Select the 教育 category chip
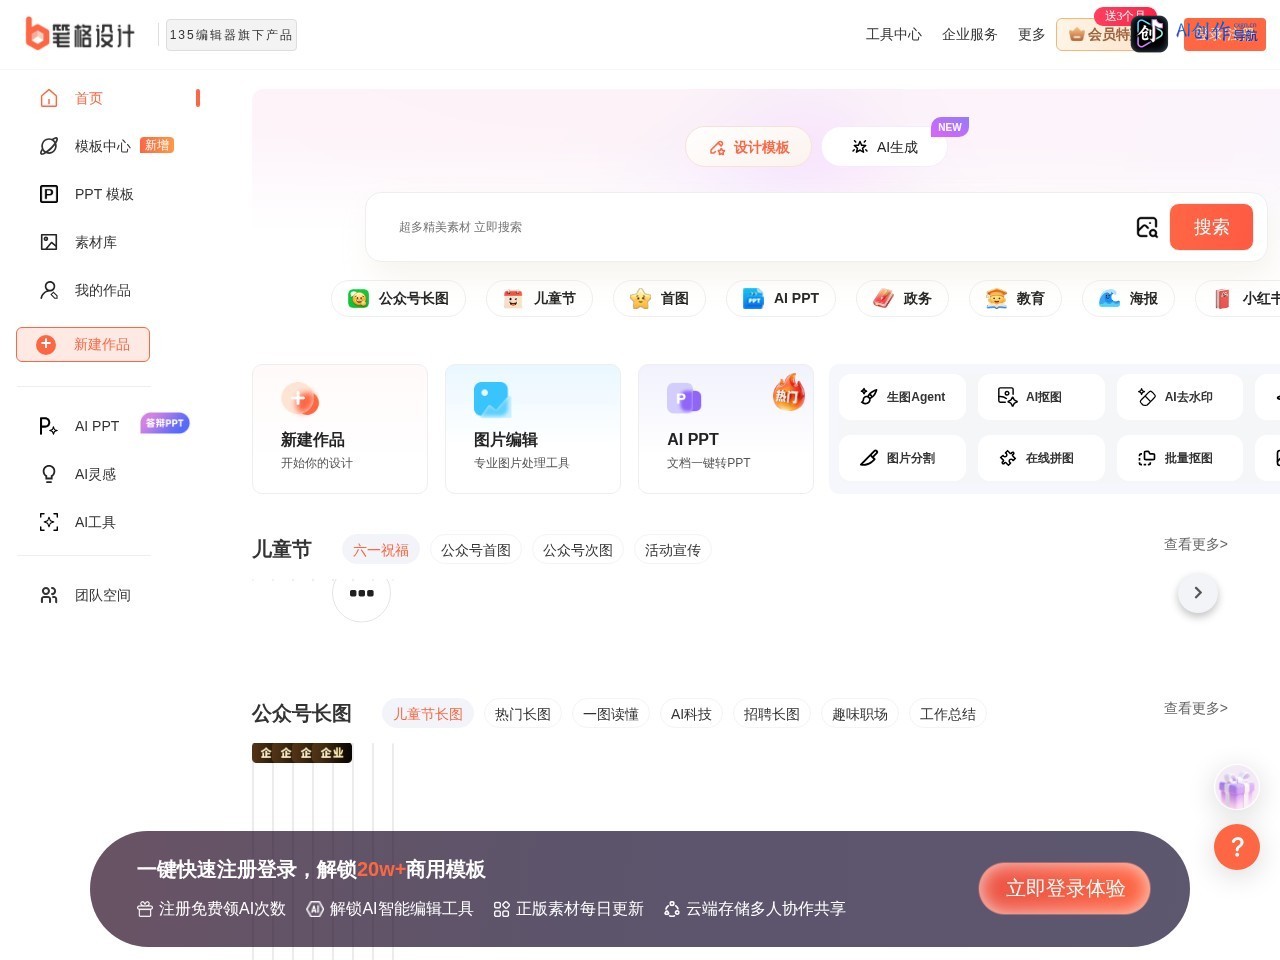 click(1015, 298)
